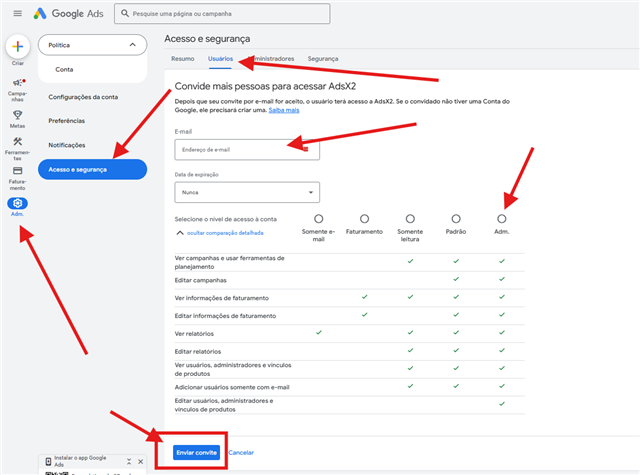Click the Endereço de e-mail field
Screen dimensions: 640x475
[247, 150]
